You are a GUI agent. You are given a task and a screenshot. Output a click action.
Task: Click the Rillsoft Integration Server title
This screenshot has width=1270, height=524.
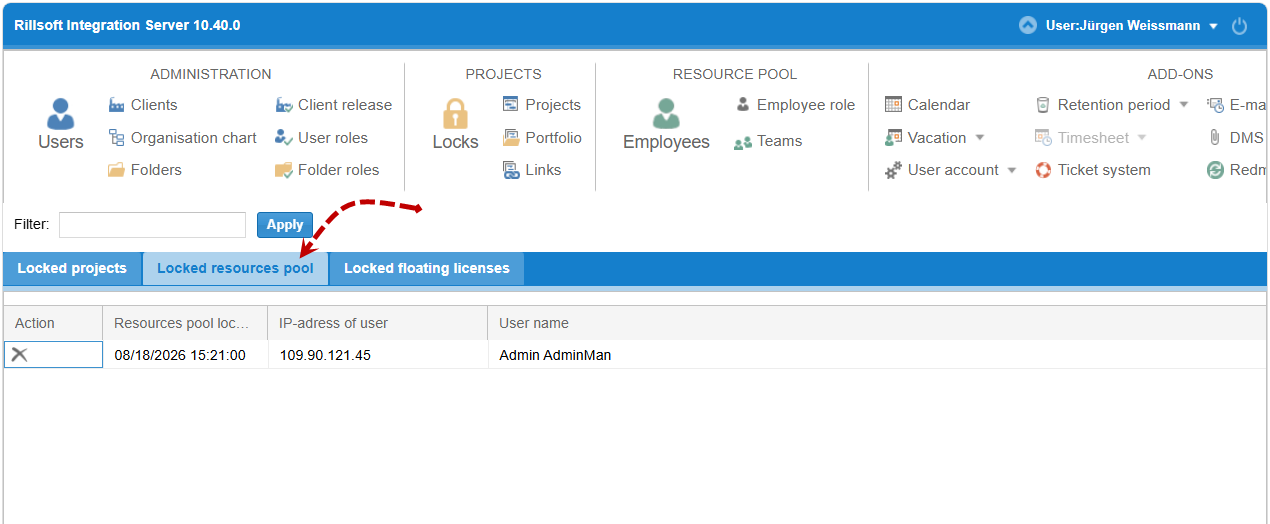tap(127, 25)
